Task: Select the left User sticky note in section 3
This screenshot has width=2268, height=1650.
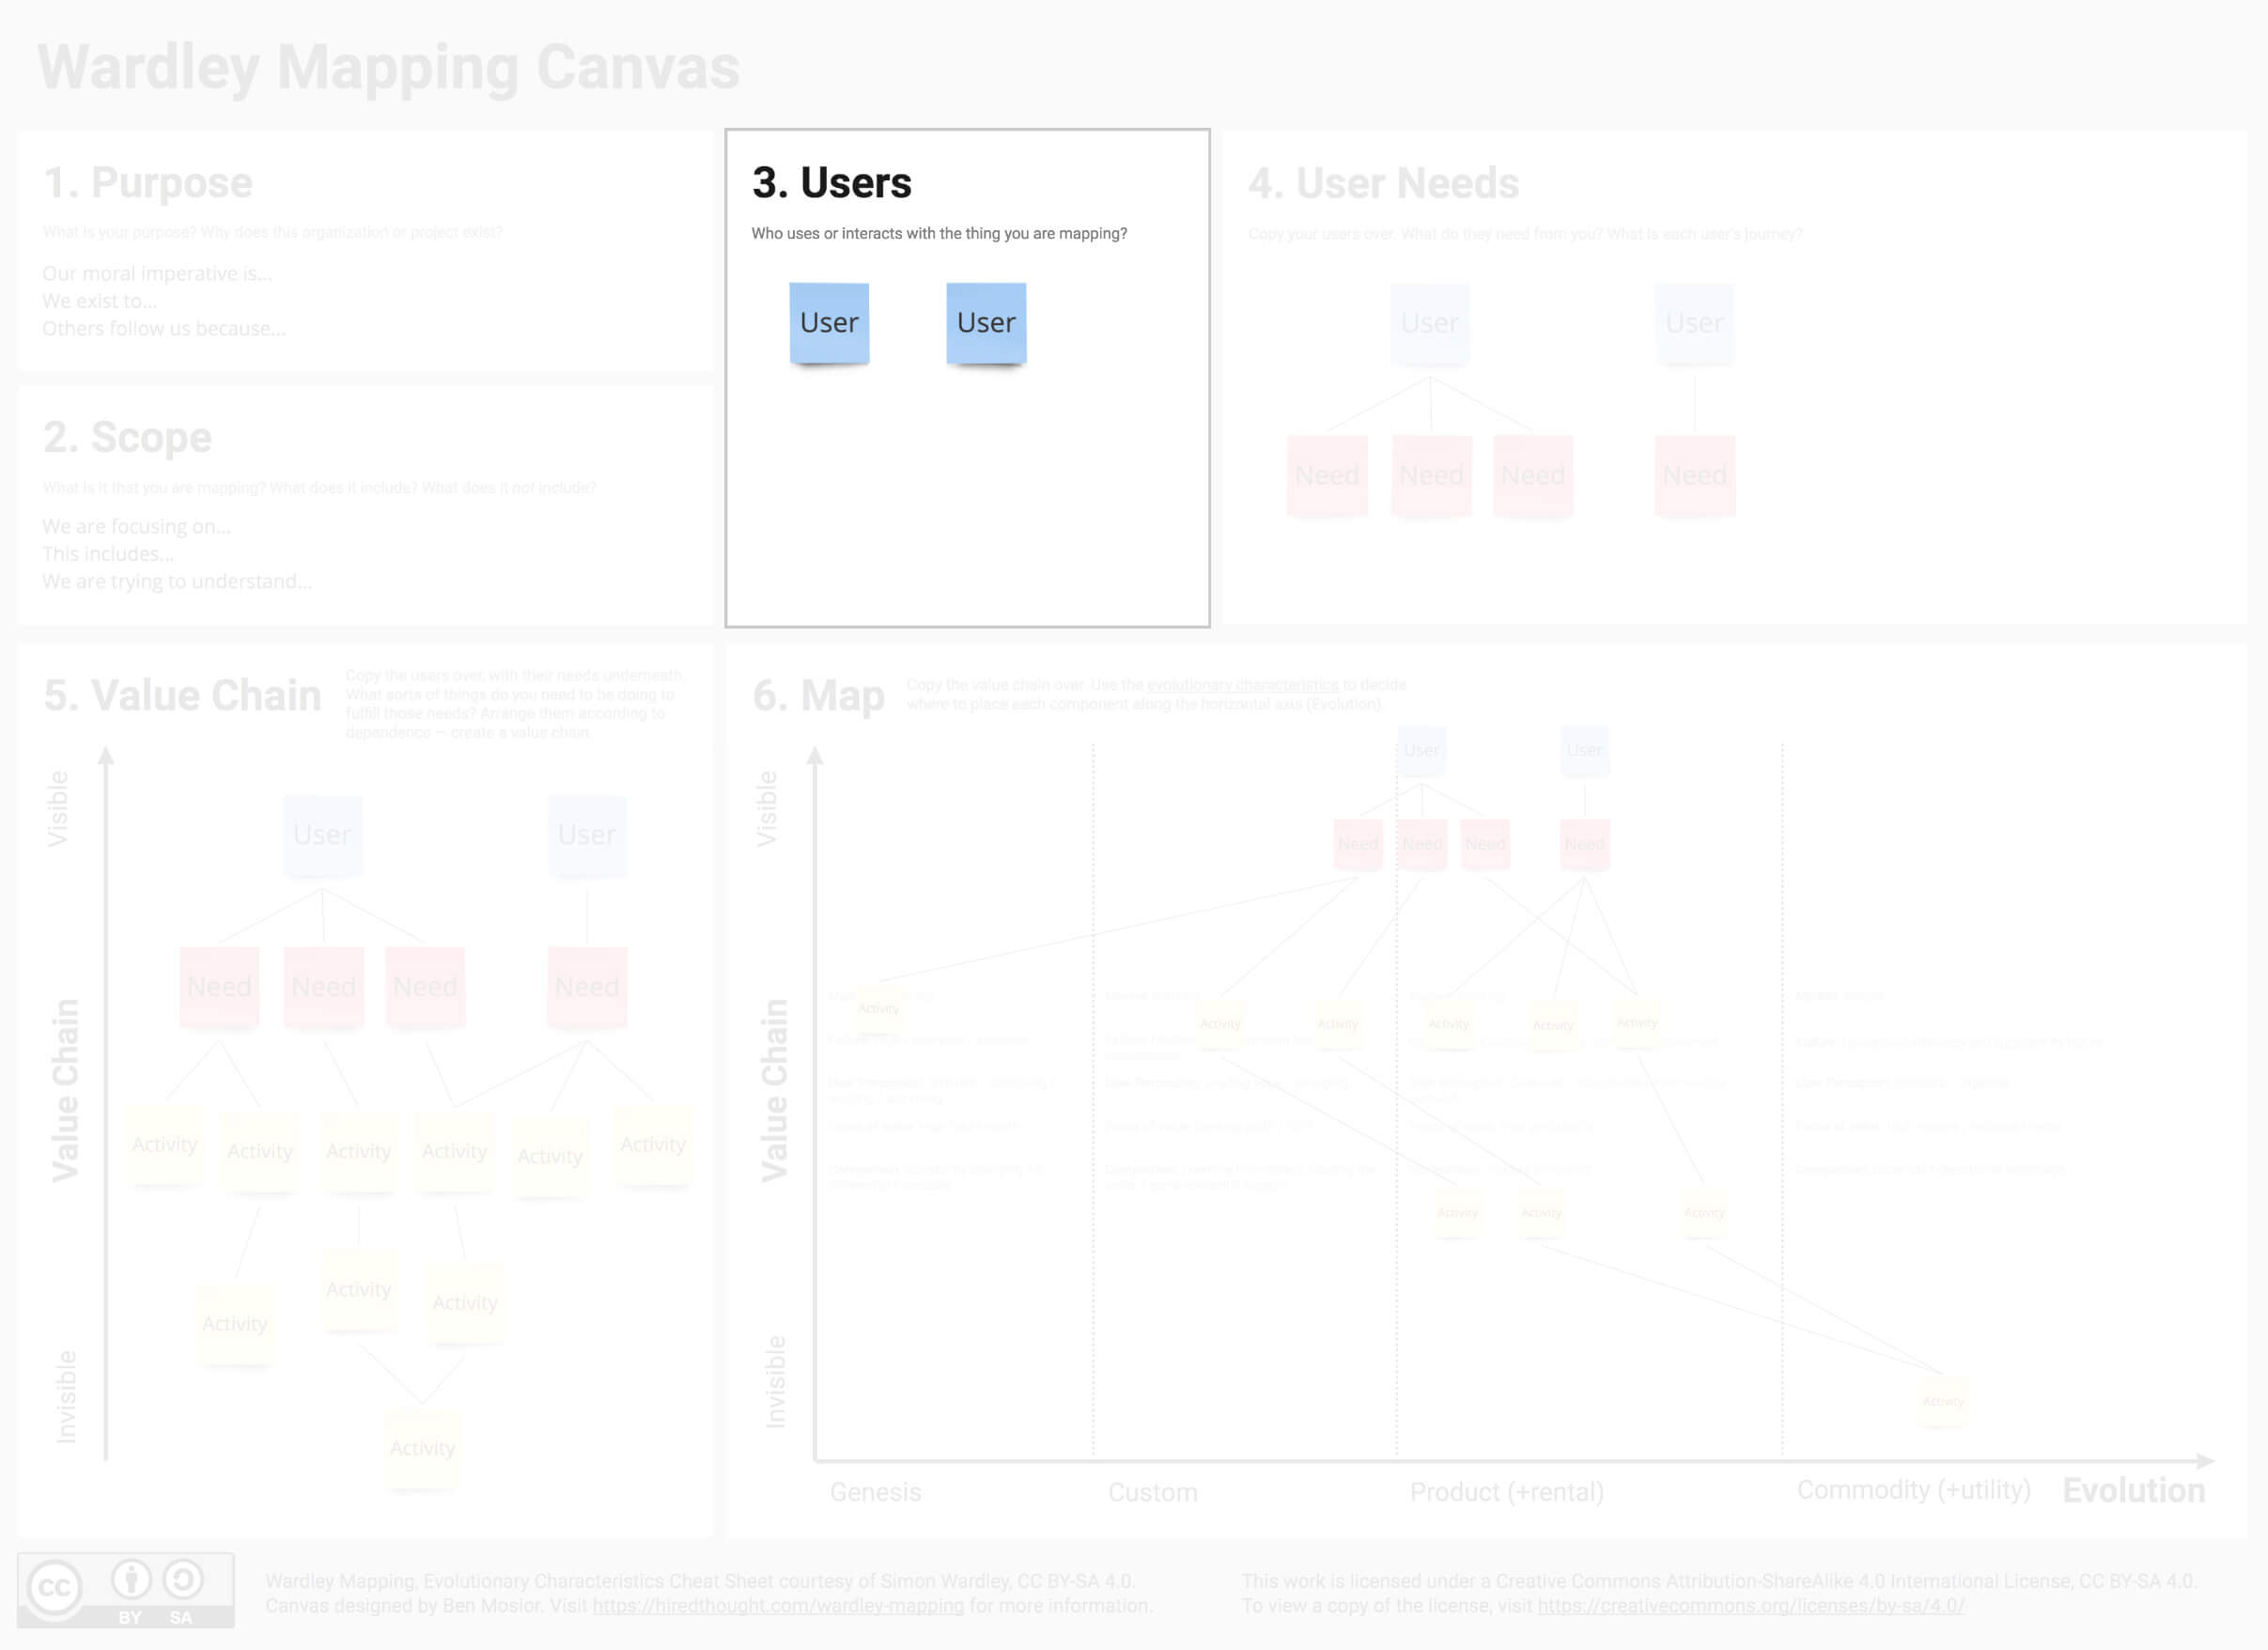Action: click(x=829, y=323)
